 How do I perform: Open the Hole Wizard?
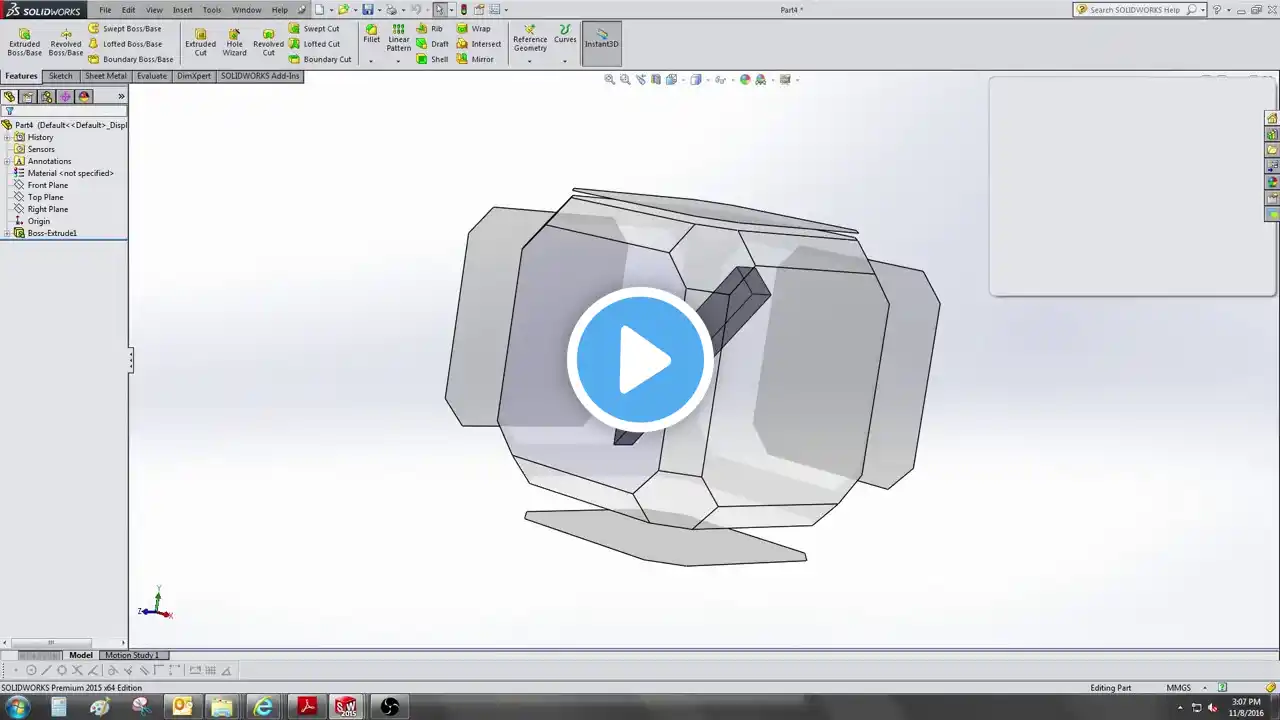coord(234,42)
